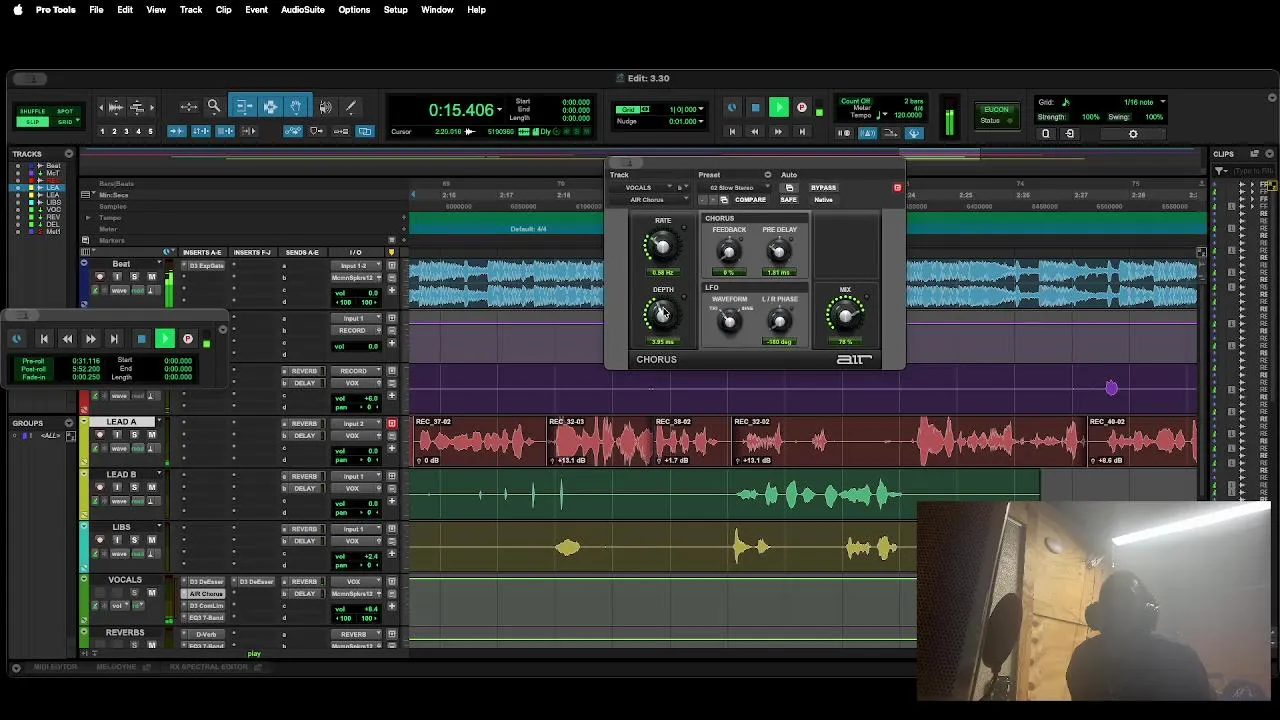Activate the Grabber hand tool
The height and width of the screenshot is (720, 1280).
296,106
